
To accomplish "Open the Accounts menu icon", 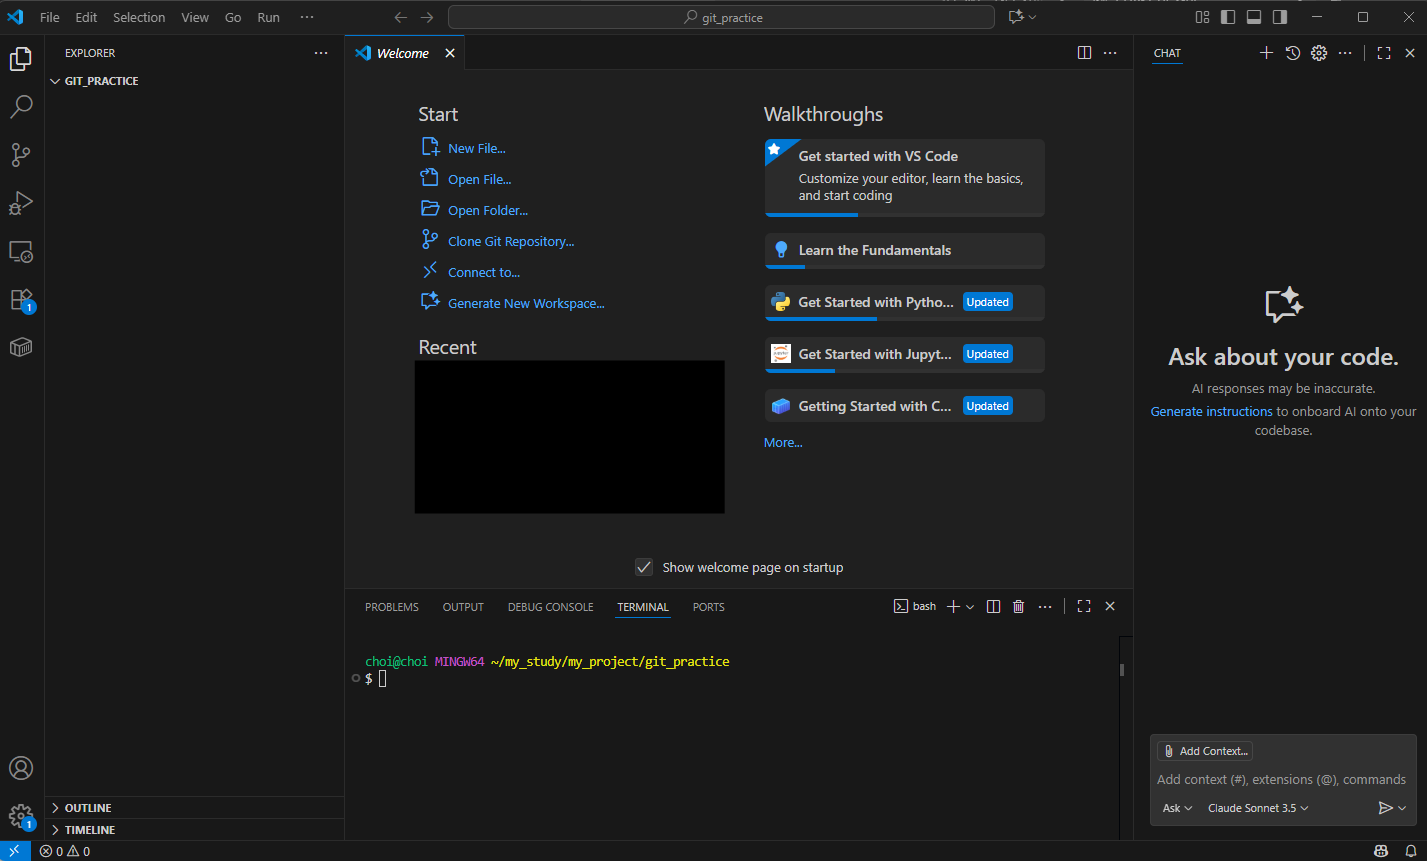I will click(21, 768).
